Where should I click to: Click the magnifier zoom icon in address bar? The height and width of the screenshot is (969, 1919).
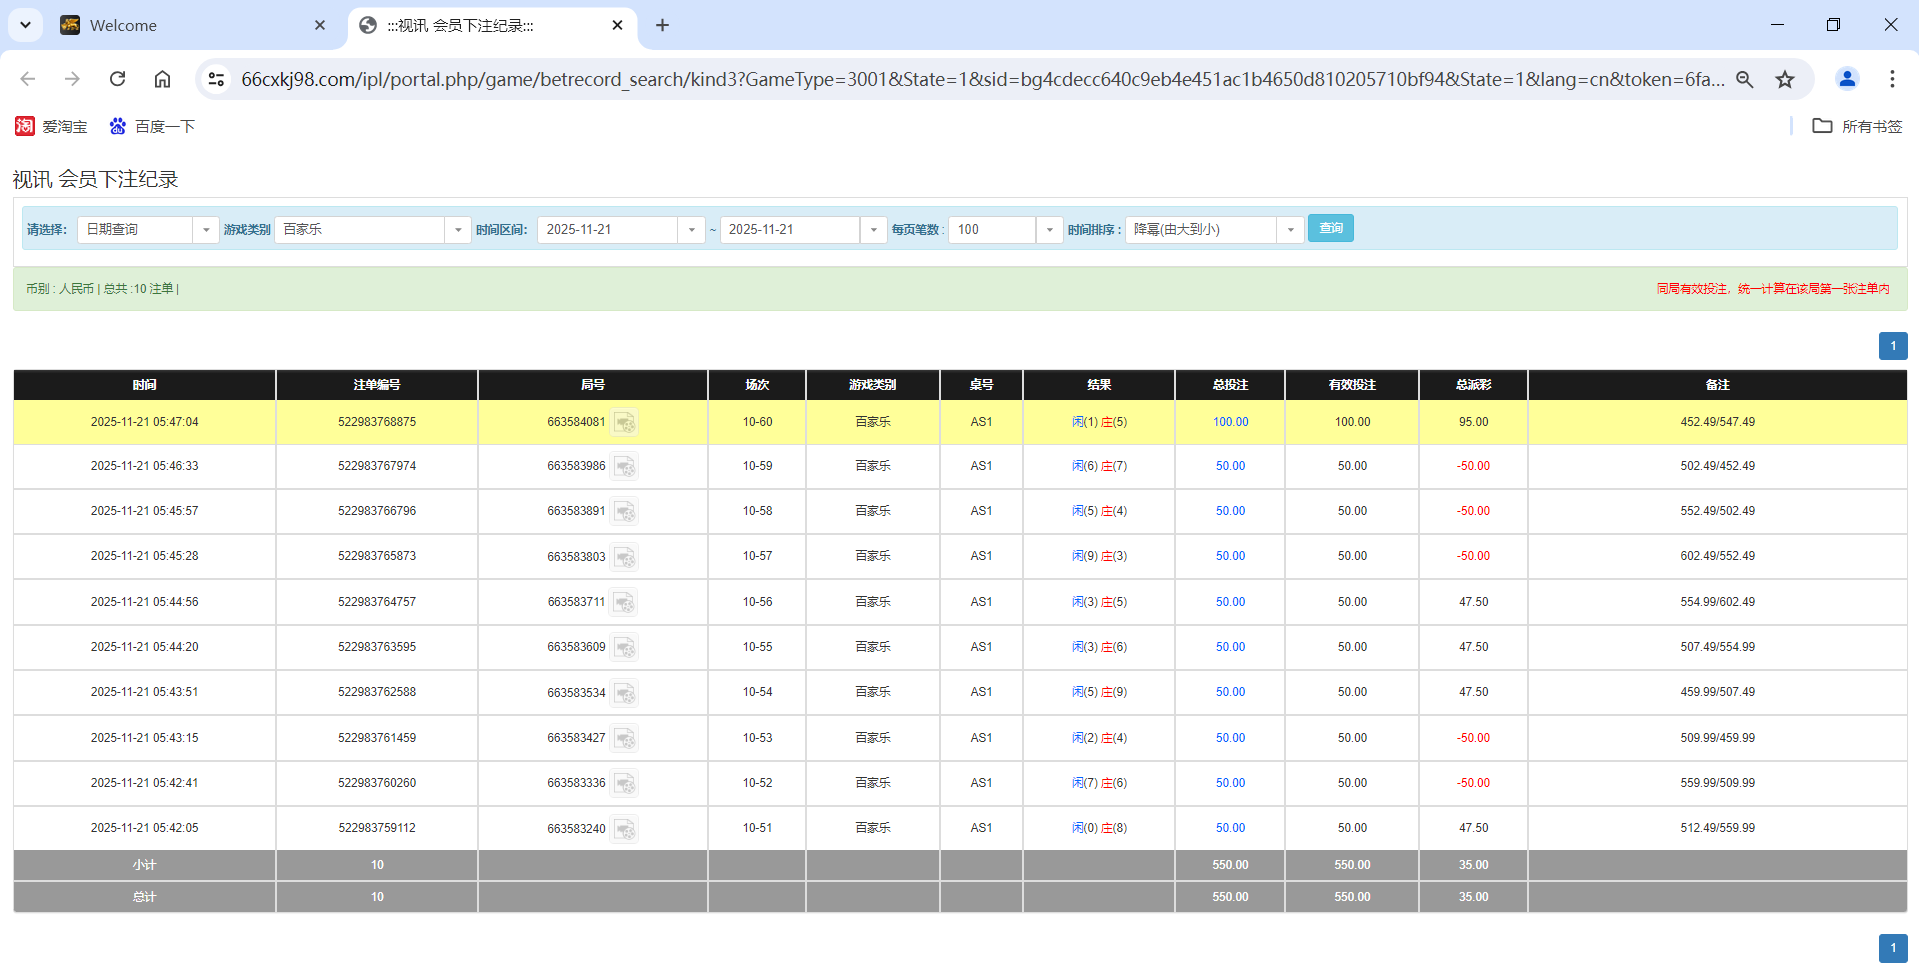[x=1744, y=79]
